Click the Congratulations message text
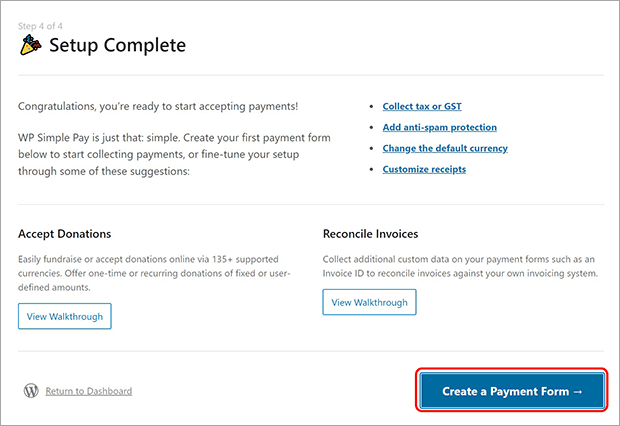 click(x=158, y=106)
